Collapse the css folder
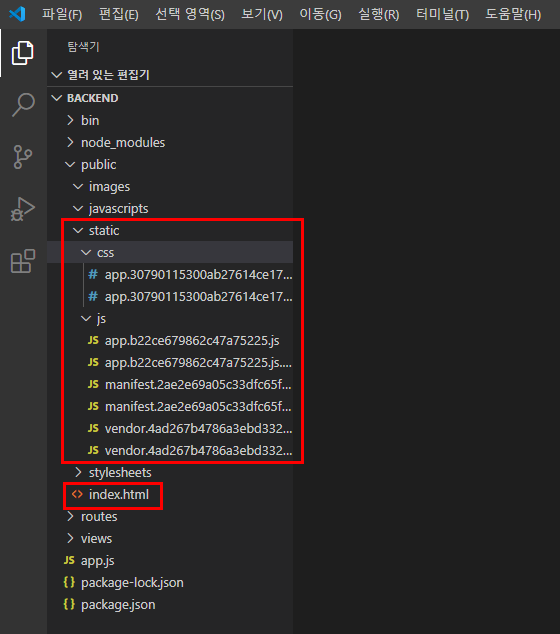 [x=170, y=252]
